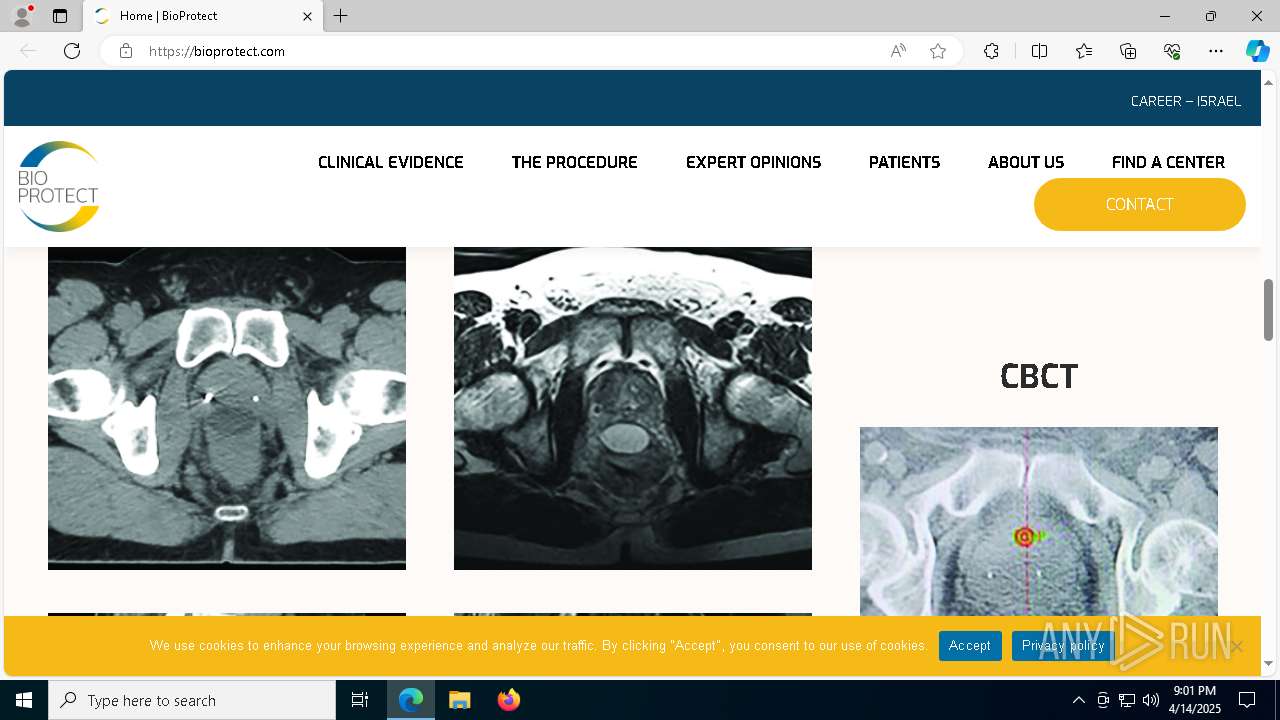Click Edge icon on the taskbar
This screenshot has height=720, width=1280.
411,700
